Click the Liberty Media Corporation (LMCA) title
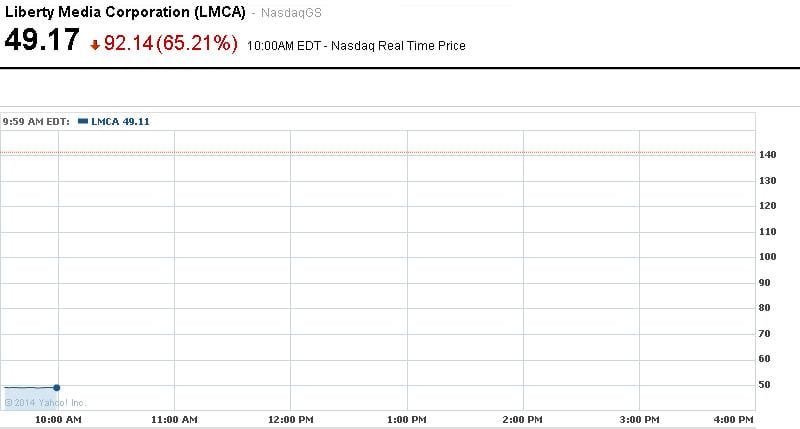Viewport: 800px width, 429px height. point(125,13)
